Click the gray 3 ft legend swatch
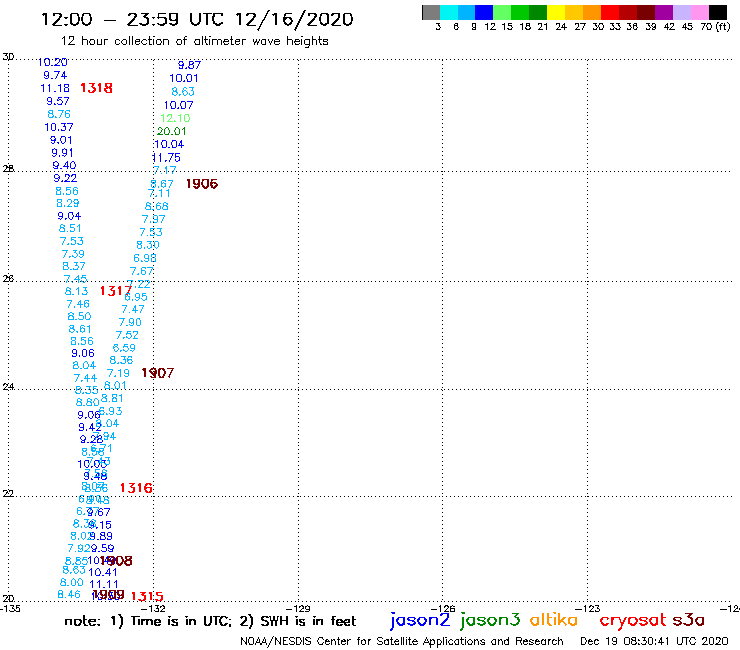Image resolution: width=740 pixels, height=650 pixels. coord(431,12)
